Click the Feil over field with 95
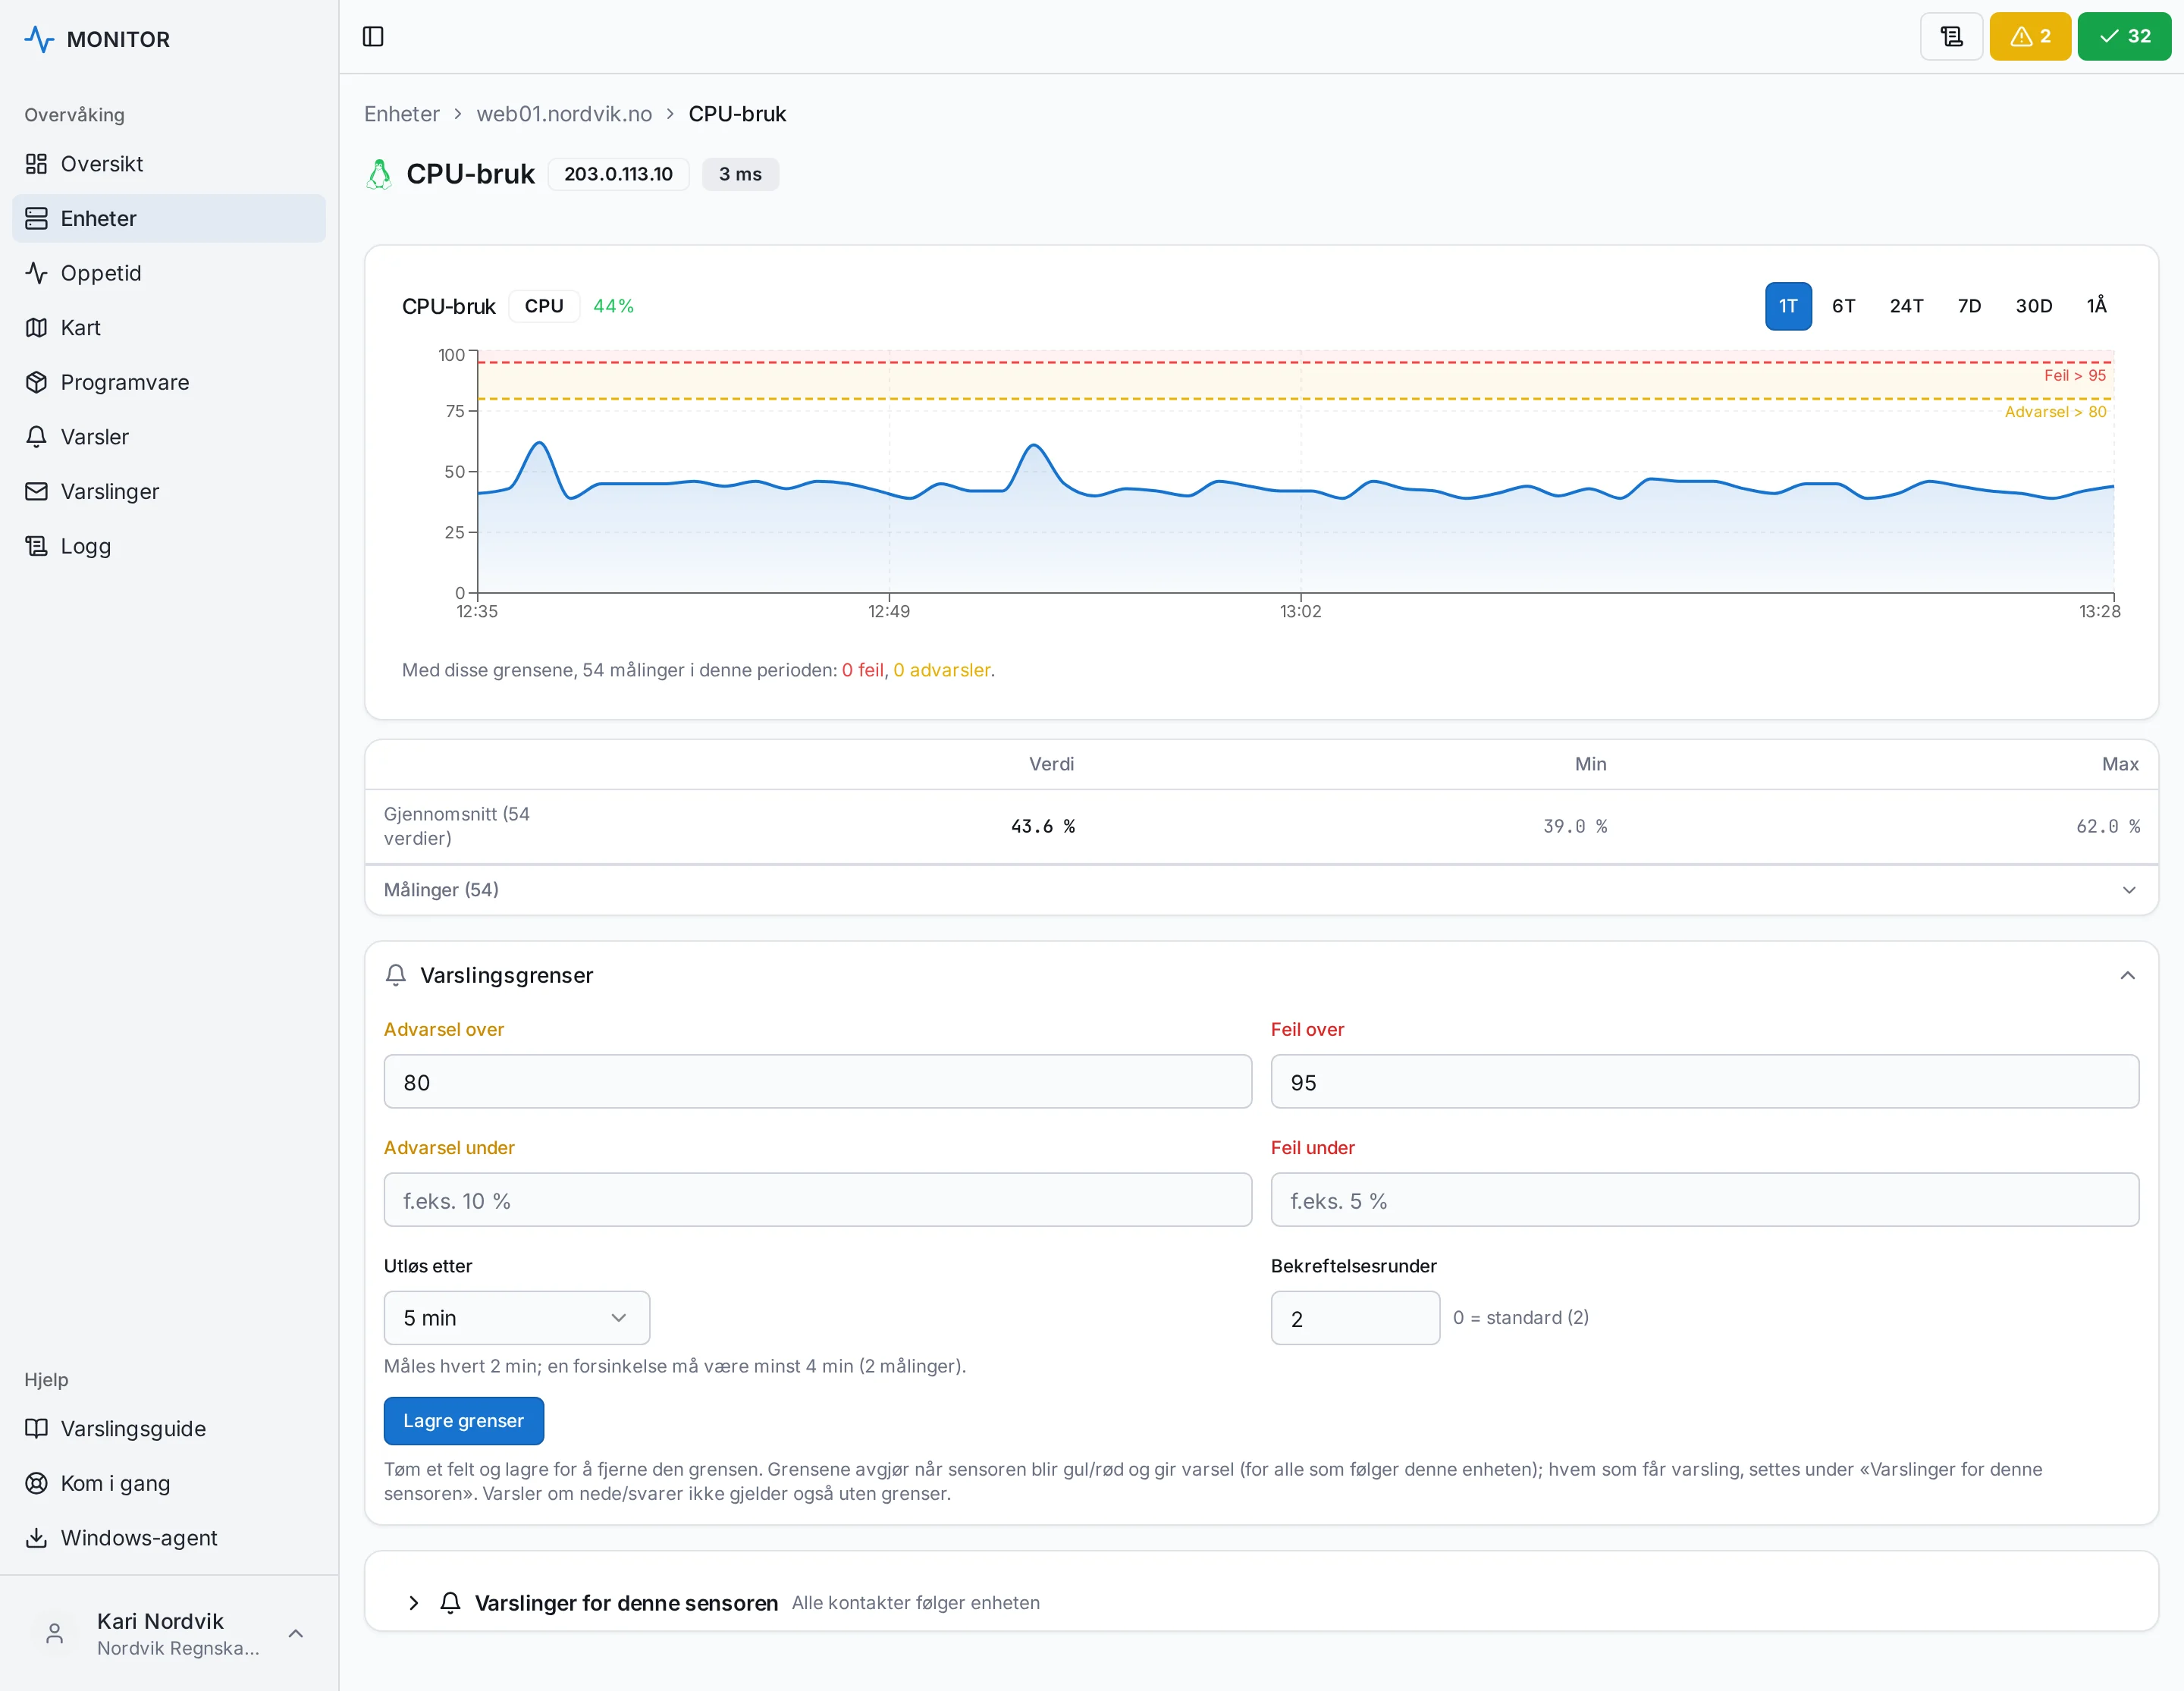This screenshot has height=1691, width=2184. (x=1705, y=1082)
